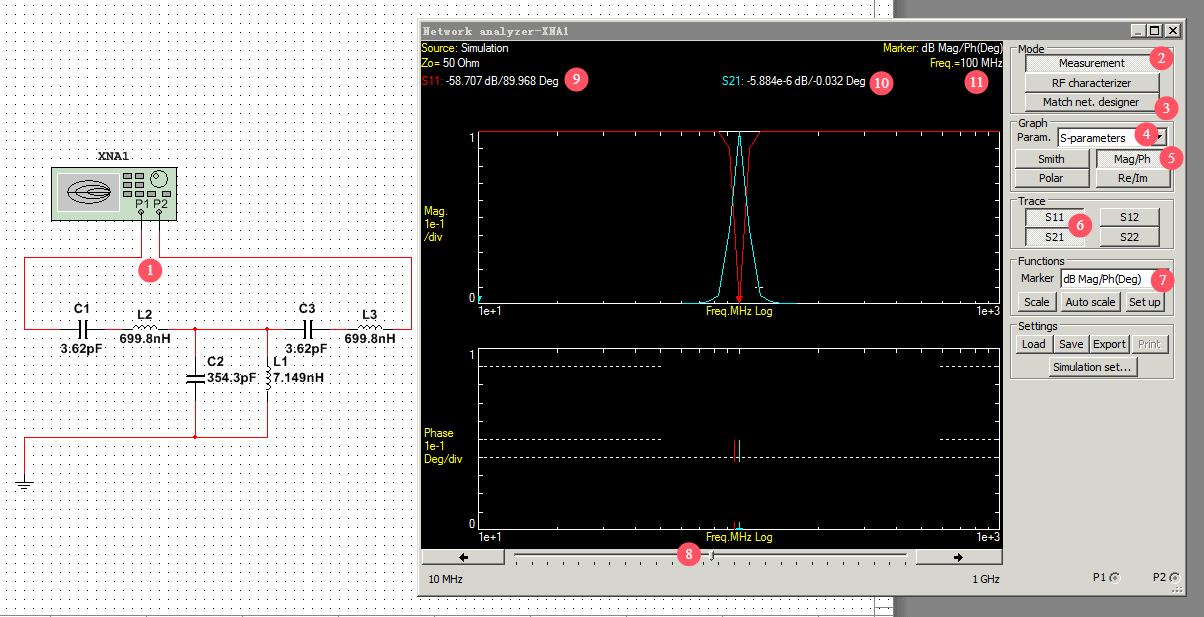Viewport: 1204px width, 617px height.
Task: Click the Auto scale button
Action: tap(1089, 302)
